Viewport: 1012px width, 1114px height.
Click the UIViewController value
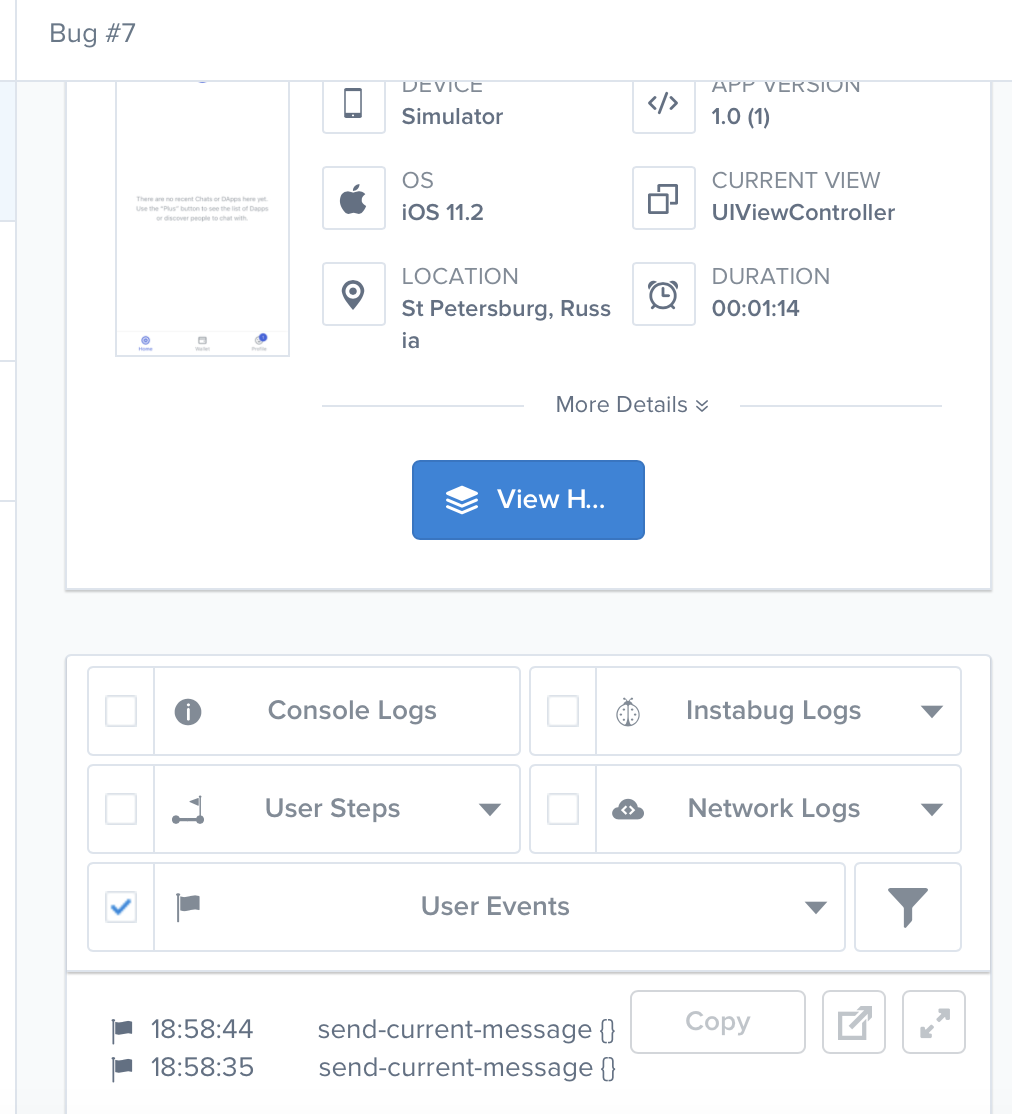coord(803,212)
